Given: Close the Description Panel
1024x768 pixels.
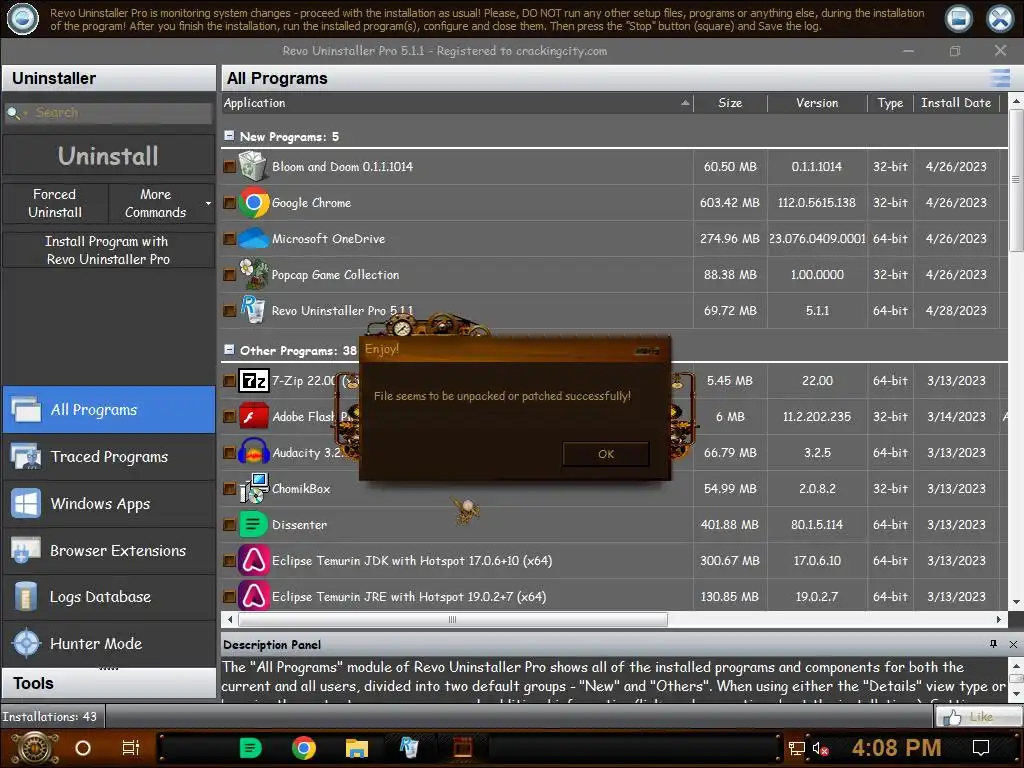Looking at the screenshot, I should pyautogui.click(x=1013, y=644).
